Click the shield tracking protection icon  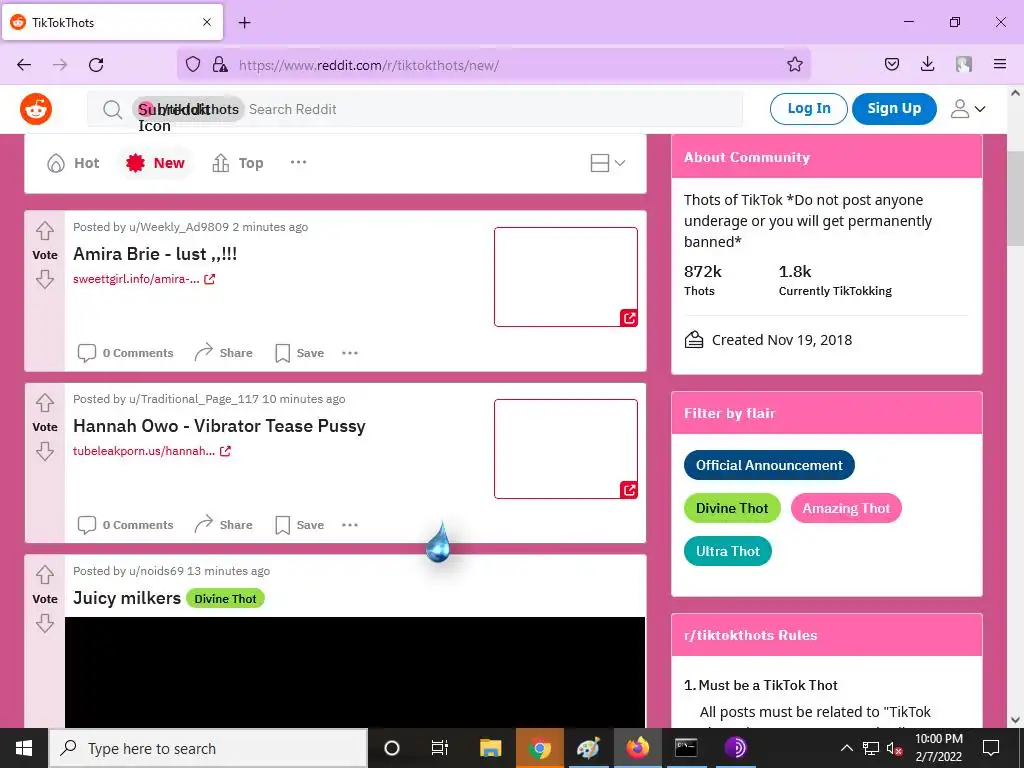(193, 65)
